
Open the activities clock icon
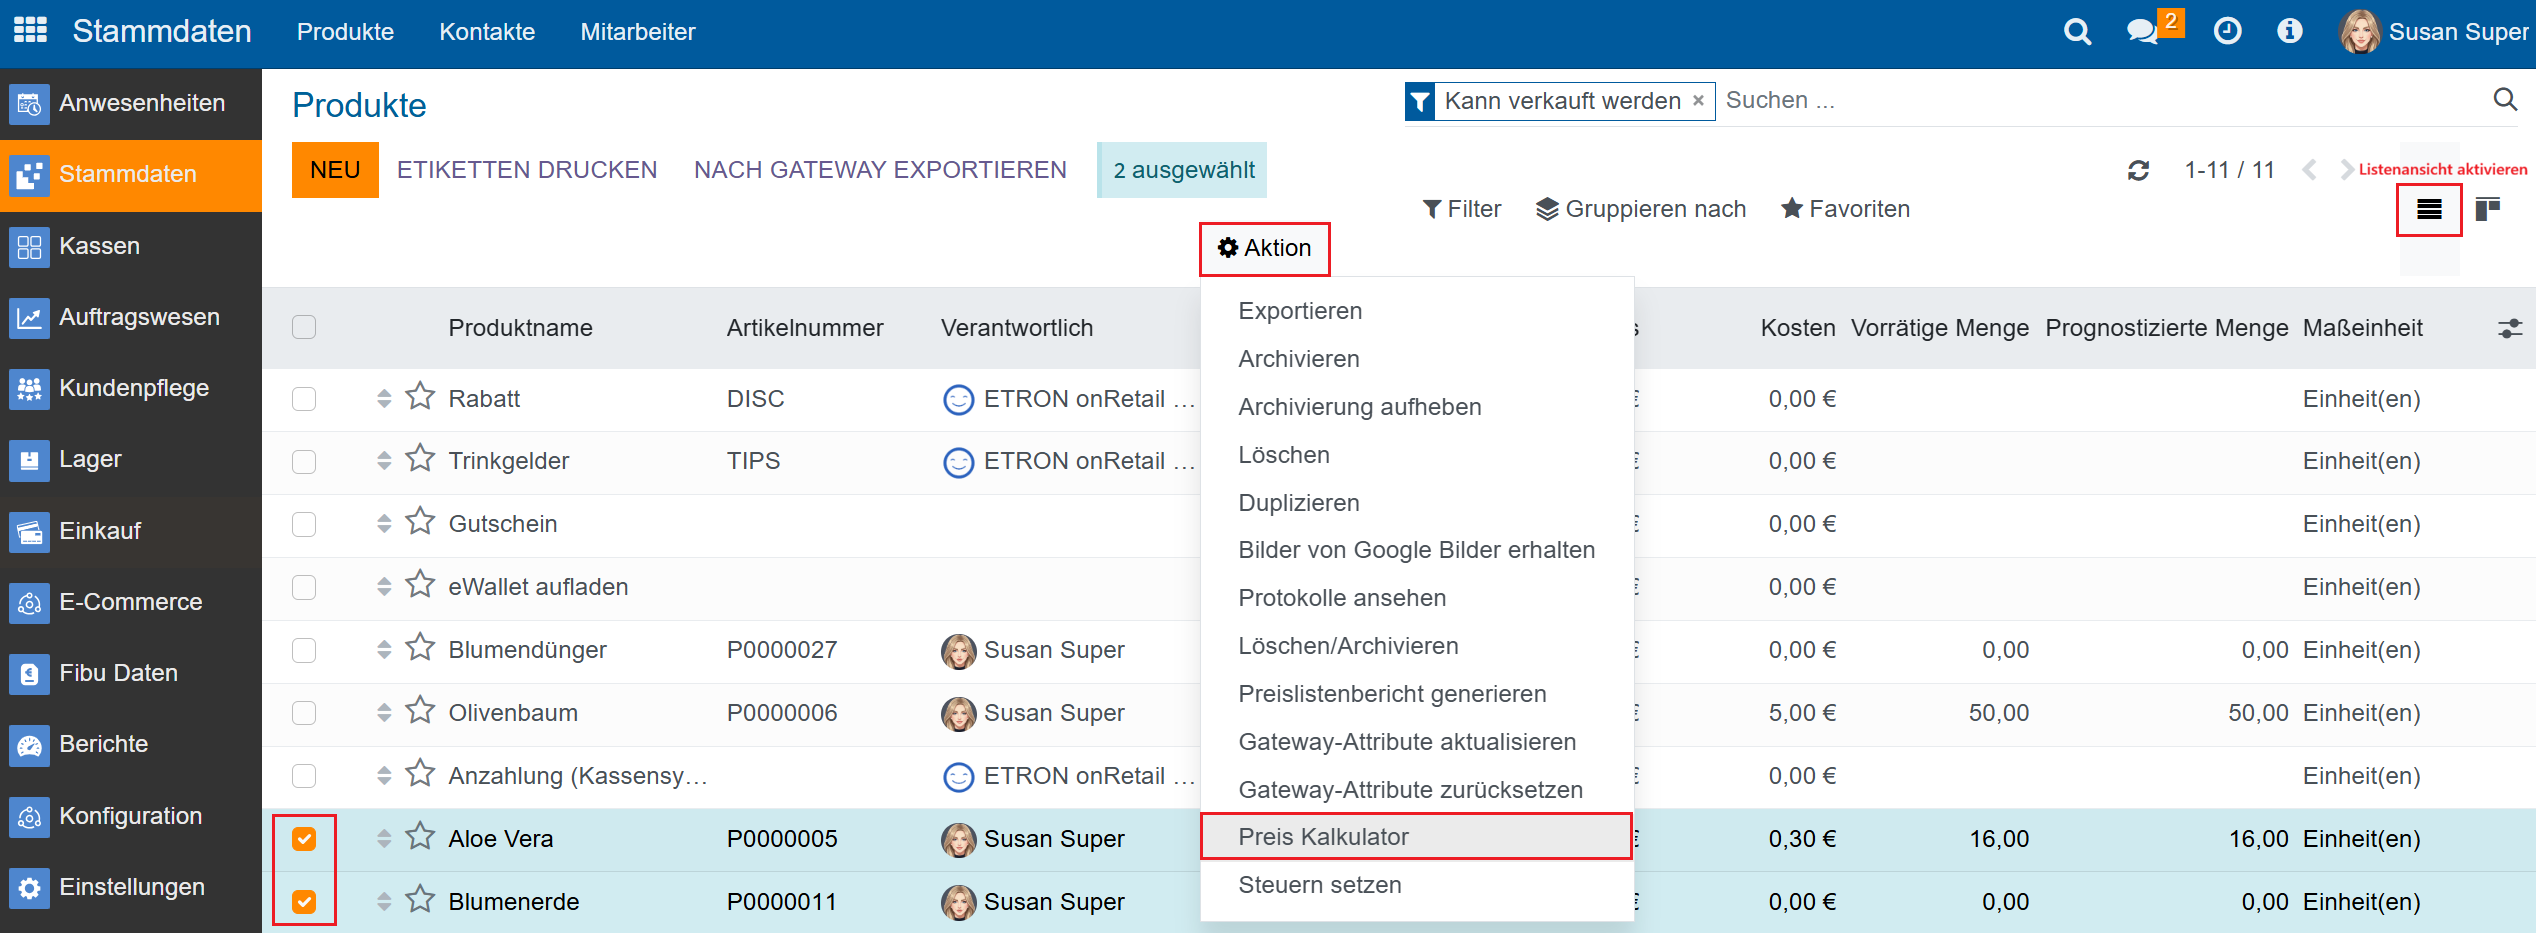pos(2228,31)
